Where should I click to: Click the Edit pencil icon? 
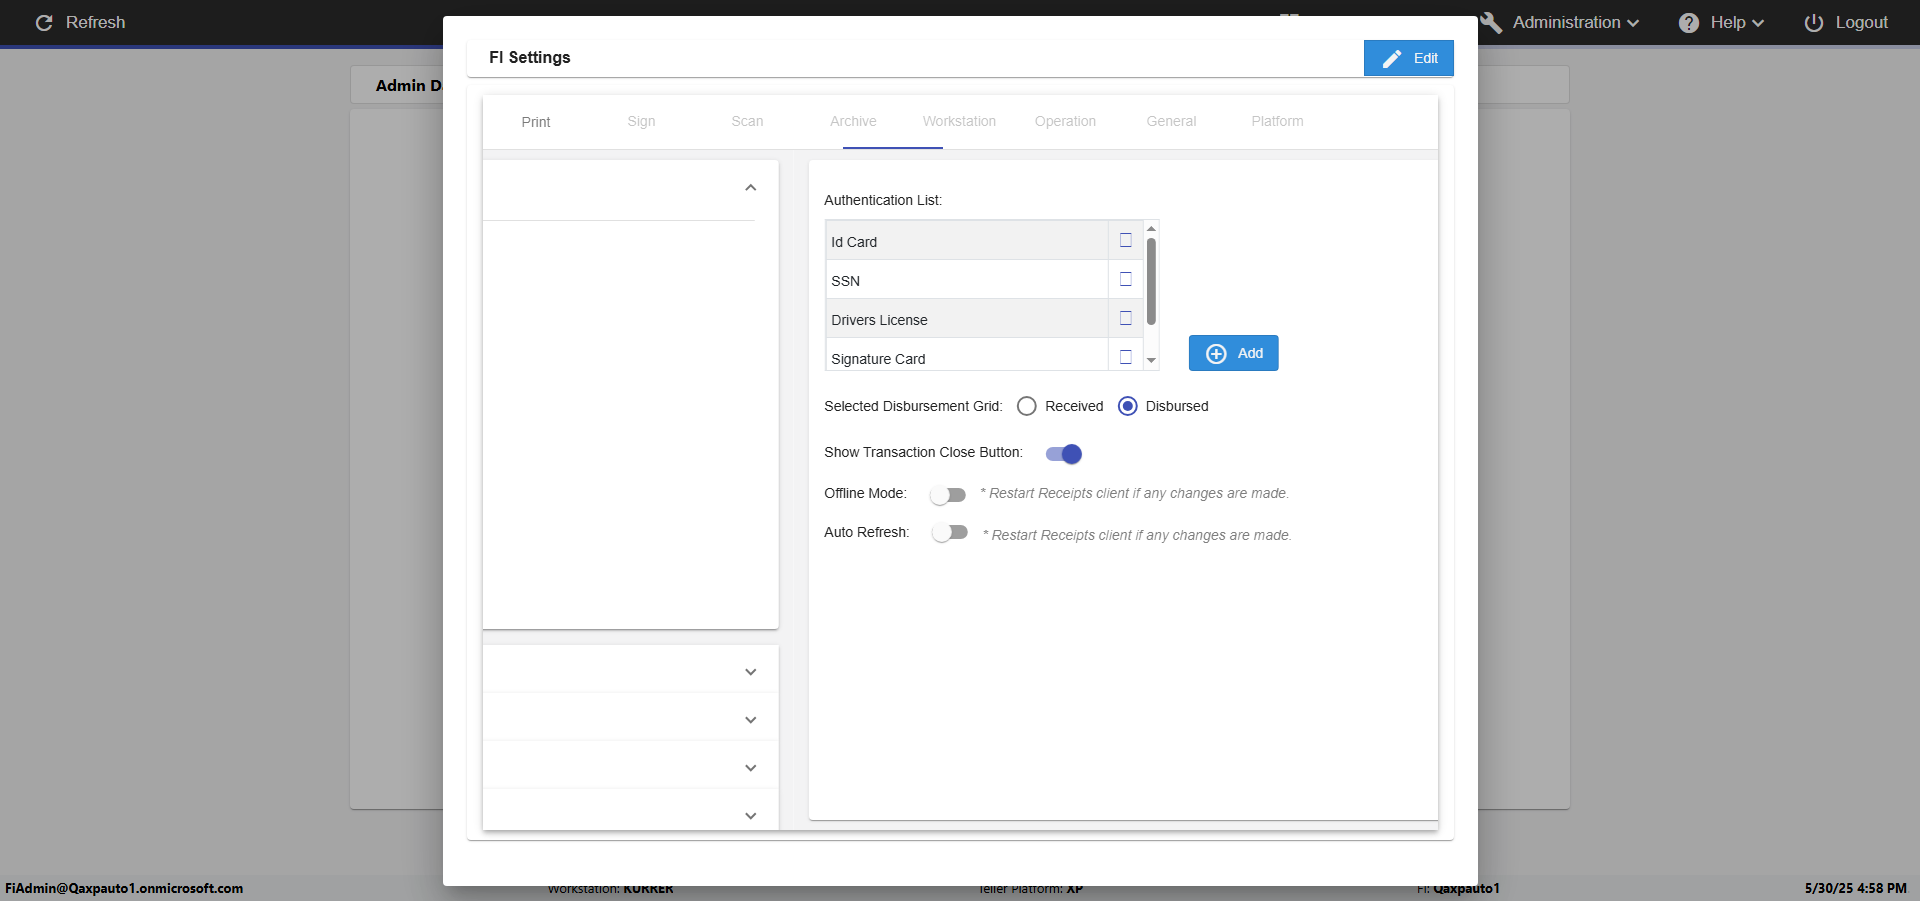tap(1392, 59)
